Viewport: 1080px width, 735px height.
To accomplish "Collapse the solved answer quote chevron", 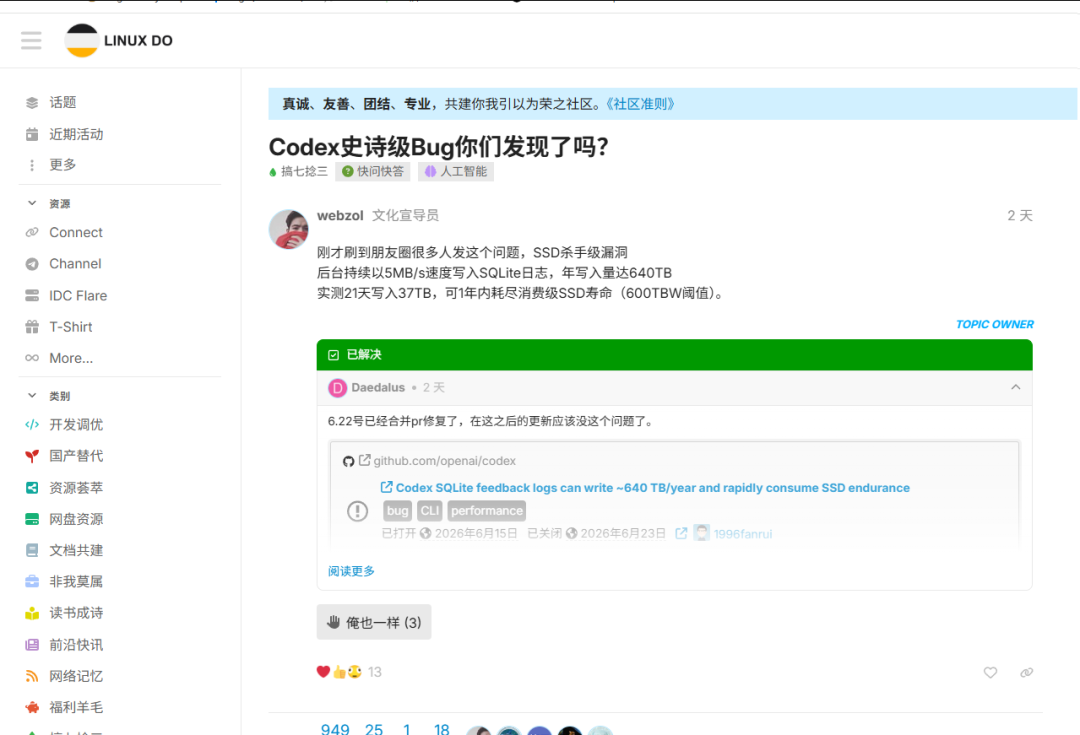I will (1015, 387).
